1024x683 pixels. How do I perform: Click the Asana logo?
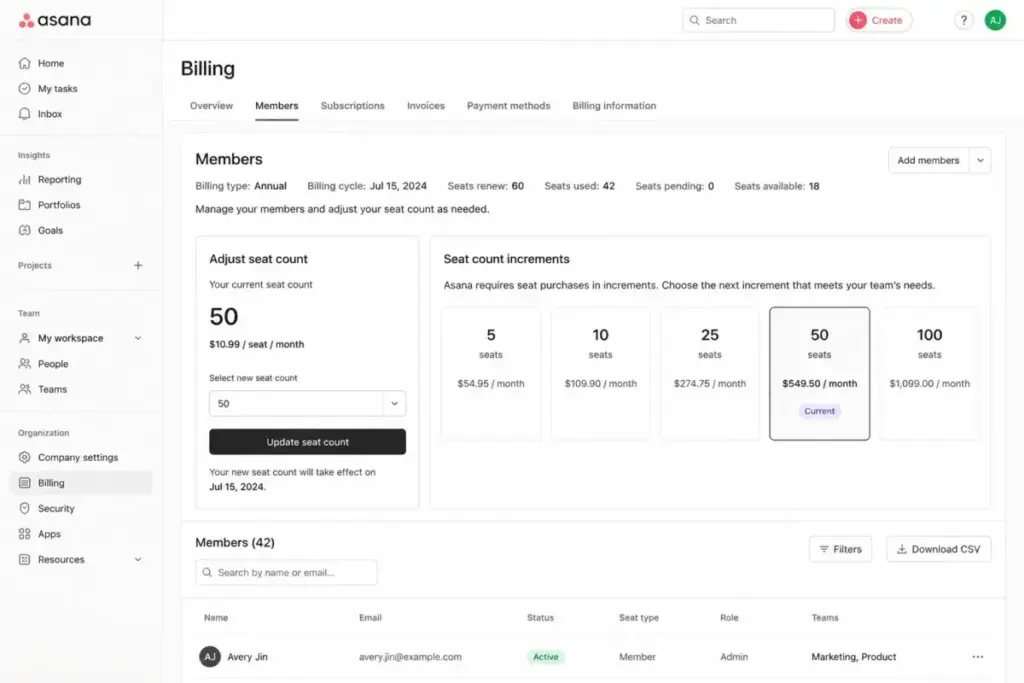(x=55, y=20)
